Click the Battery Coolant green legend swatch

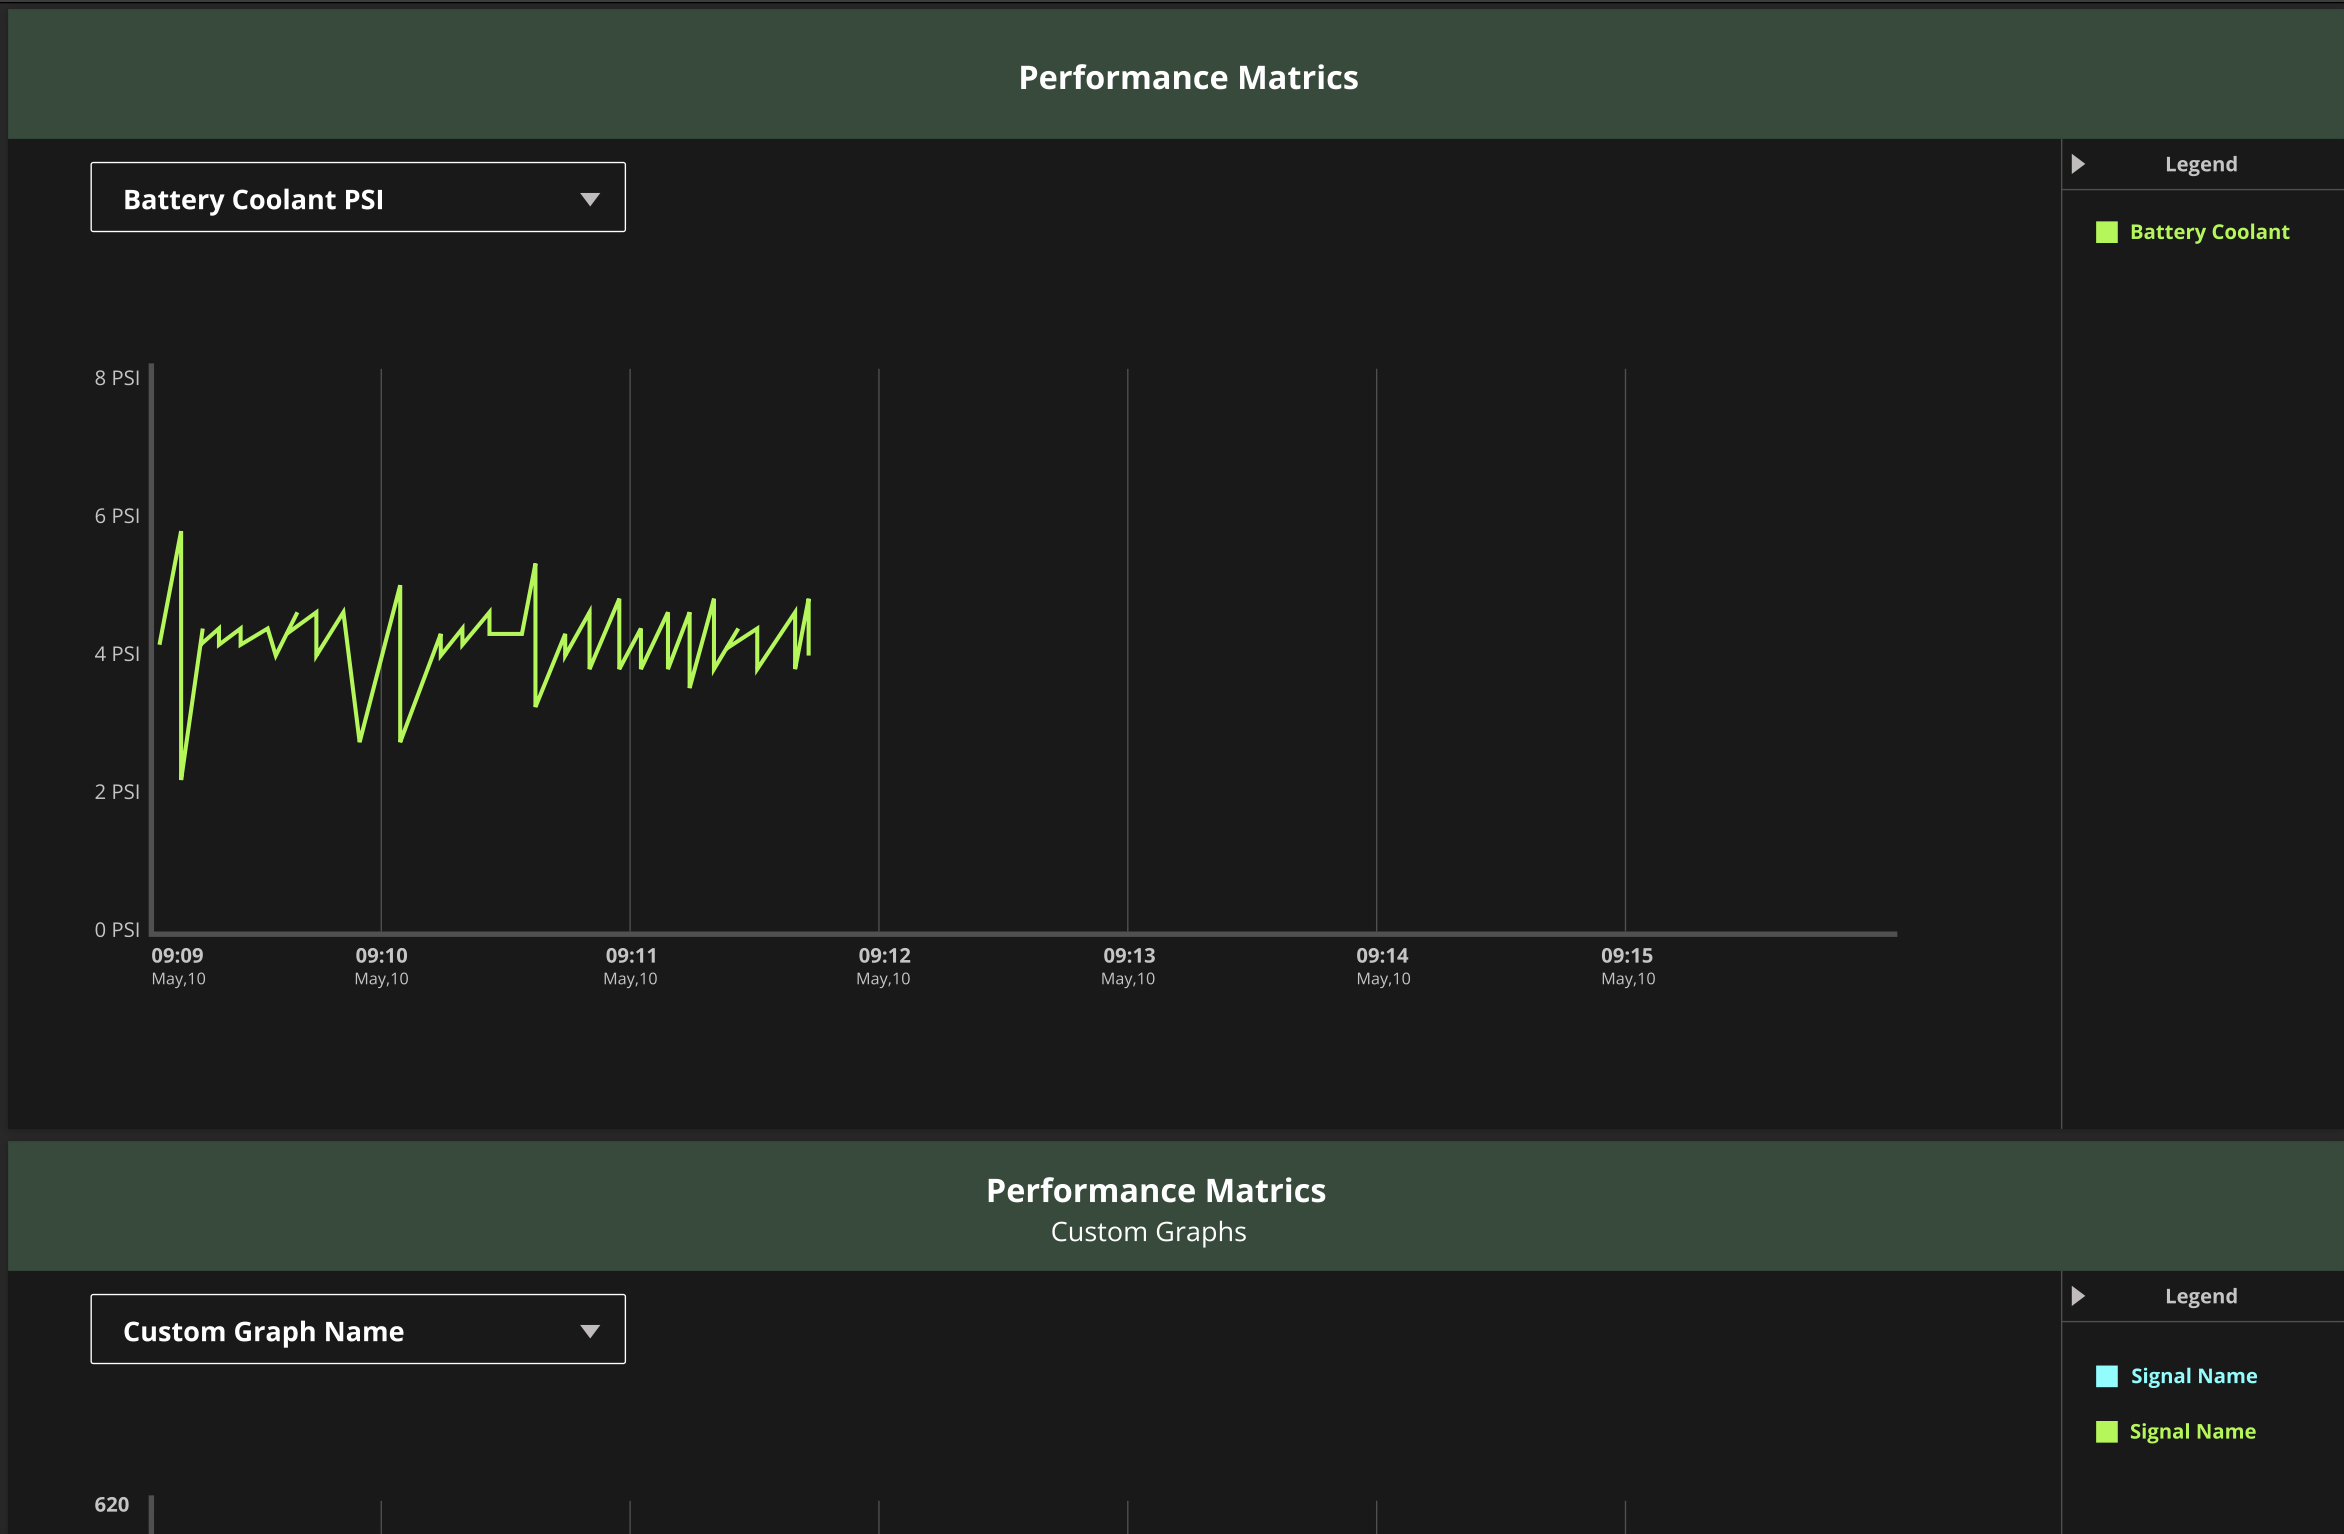point(2107,232)
